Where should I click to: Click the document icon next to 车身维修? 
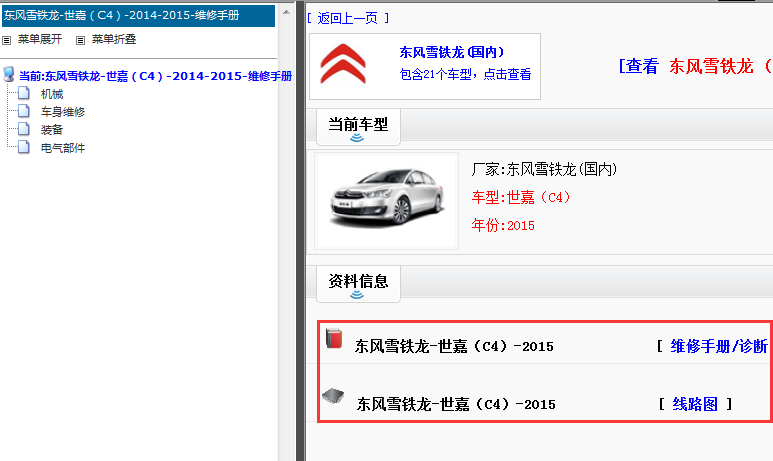click(x=24, y=111)
